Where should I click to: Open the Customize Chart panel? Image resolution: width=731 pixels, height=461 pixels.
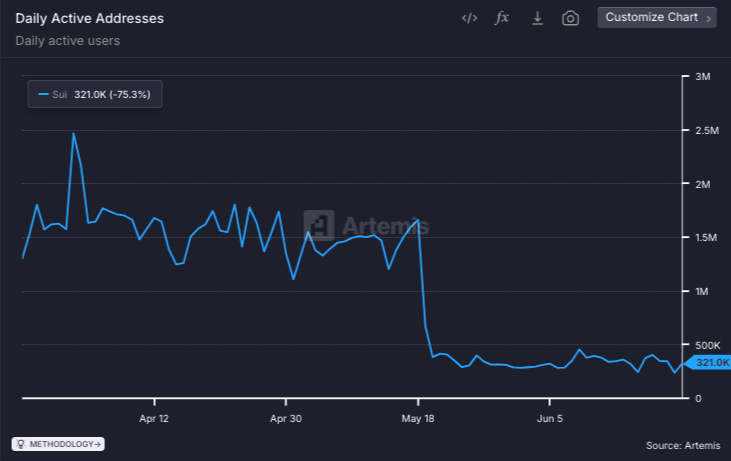pyautogui.click(x=656, y=18)
